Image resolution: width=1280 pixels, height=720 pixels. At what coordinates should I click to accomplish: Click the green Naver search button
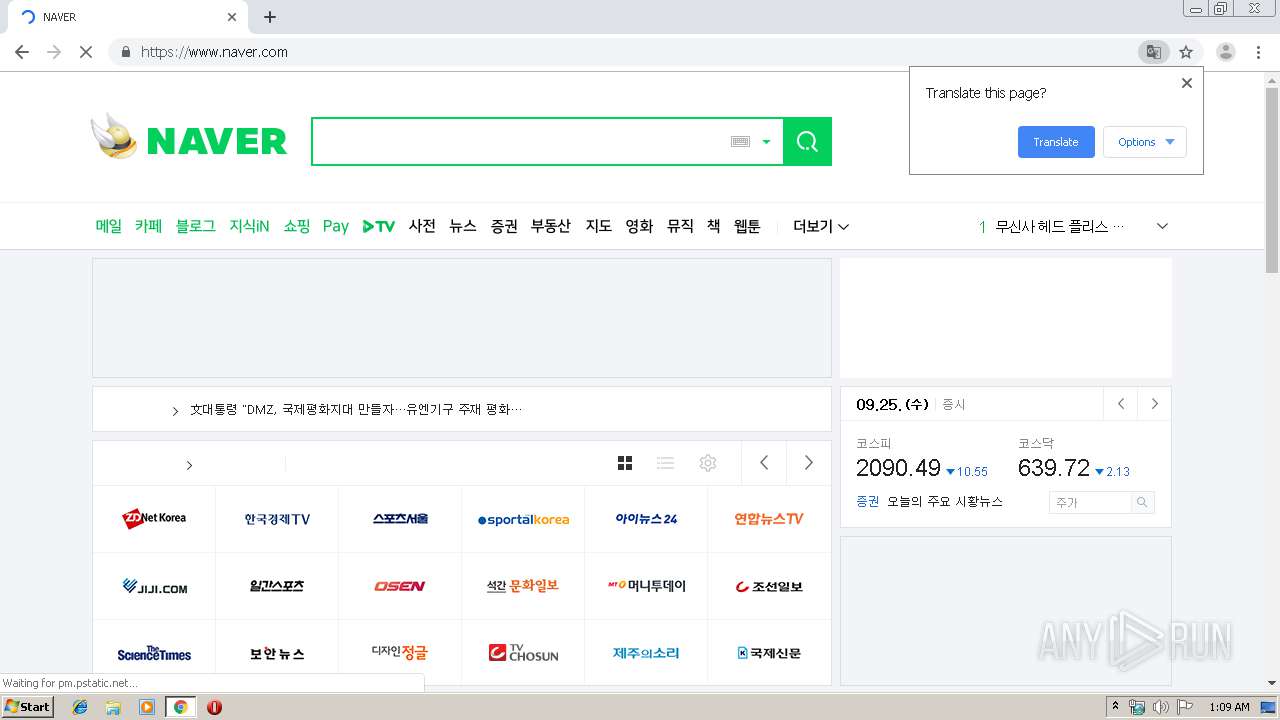(x=807, y=141)
